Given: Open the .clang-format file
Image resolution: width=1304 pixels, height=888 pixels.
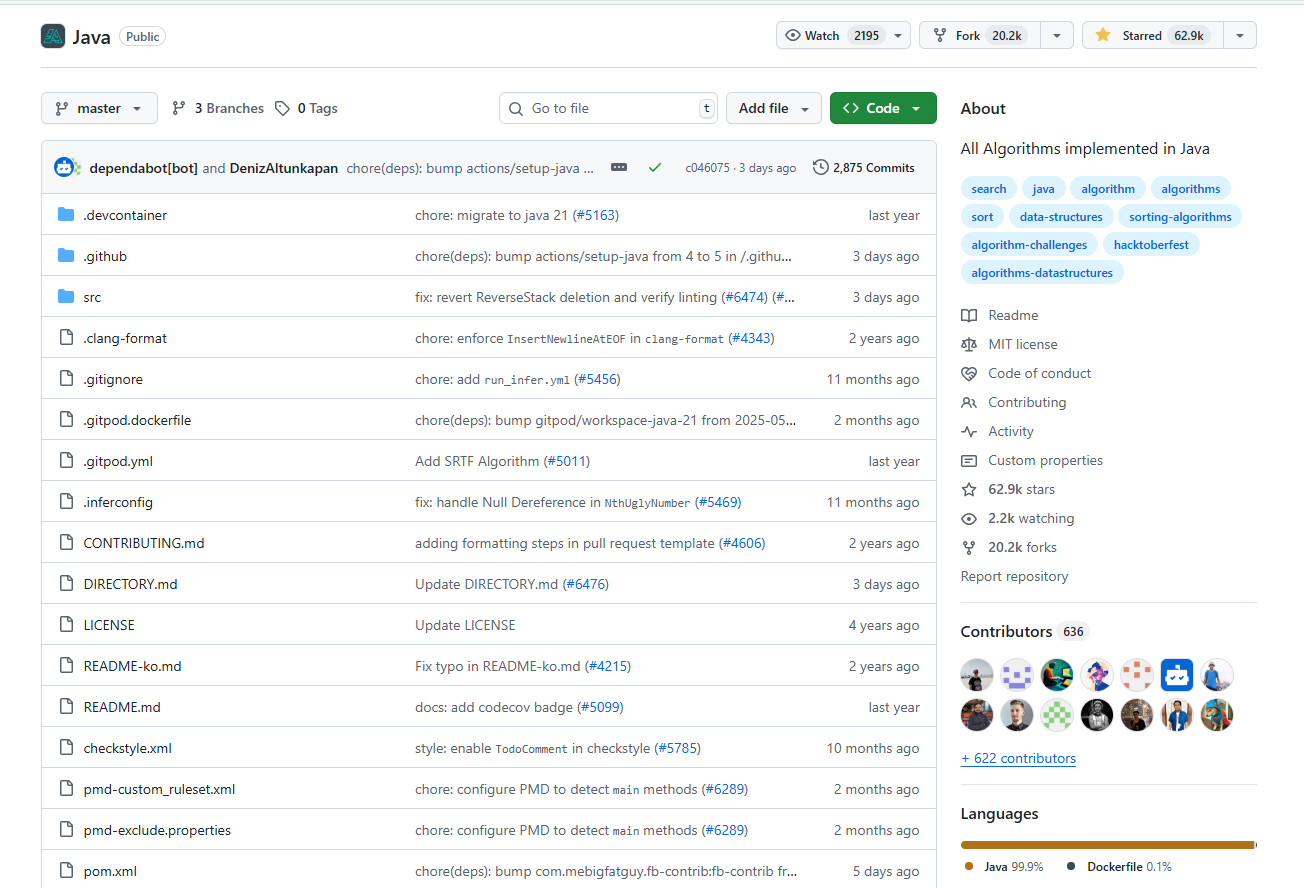Looking at the screenshot, I should (125, 338).
